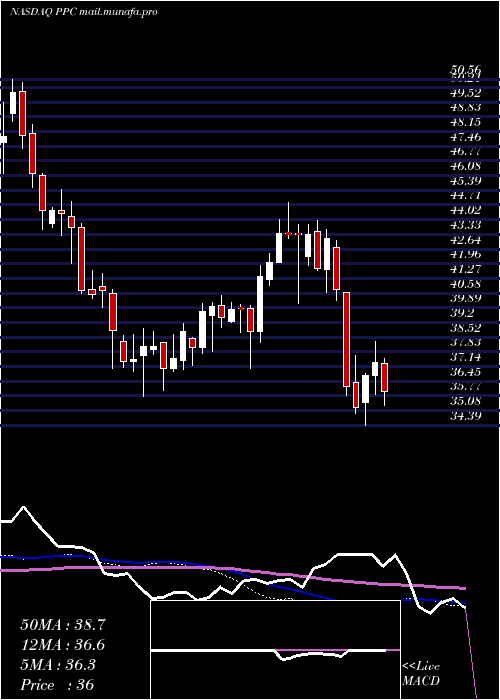The image size is (500, 700).
Task: Select the 50MA : 38.7 readout
Action: point(63,625)
